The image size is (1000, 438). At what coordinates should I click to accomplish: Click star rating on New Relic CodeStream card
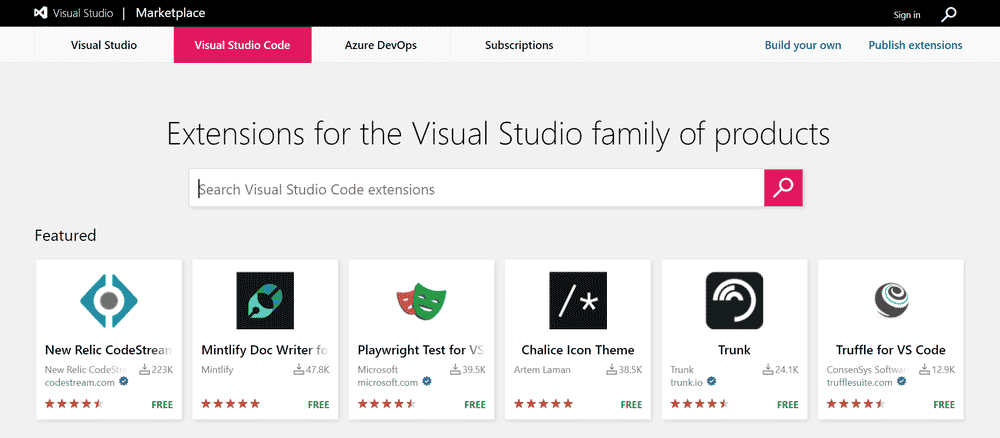pyautogui.click(x=74, y=404)
